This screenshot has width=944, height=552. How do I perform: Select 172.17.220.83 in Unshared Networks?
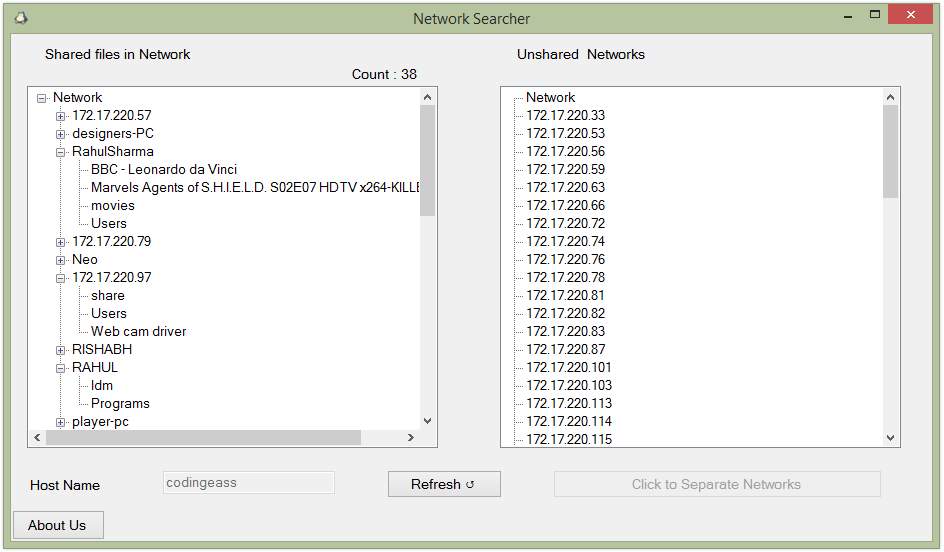[x=565, y=332]
